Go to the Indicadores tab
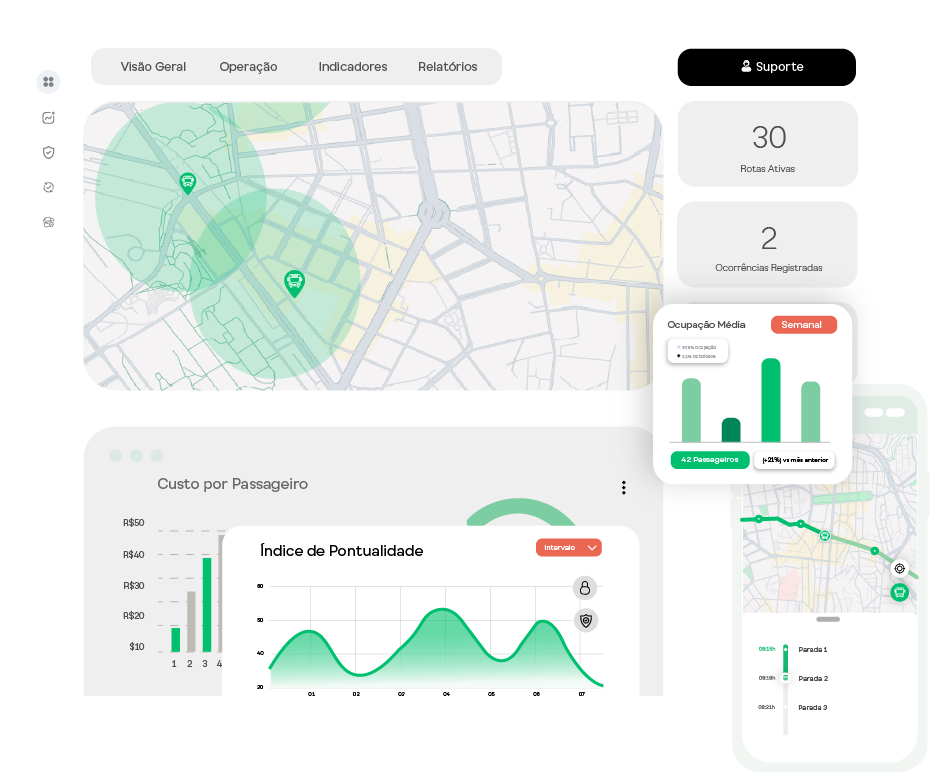This screenshot has width=933, height=773. 353,67
